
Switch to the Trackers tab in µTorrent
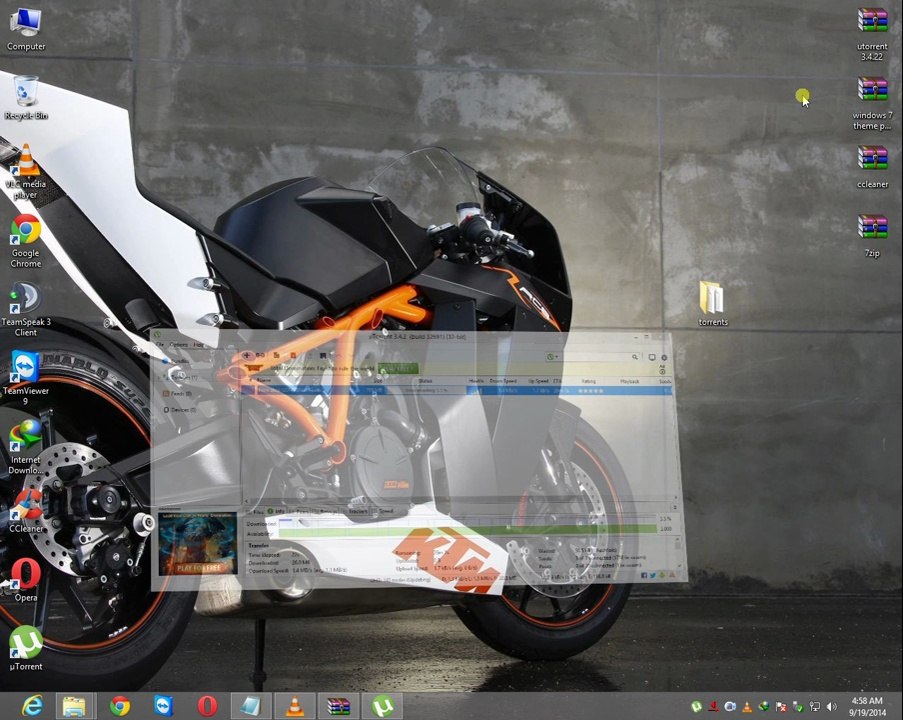(x=357, y=511)
